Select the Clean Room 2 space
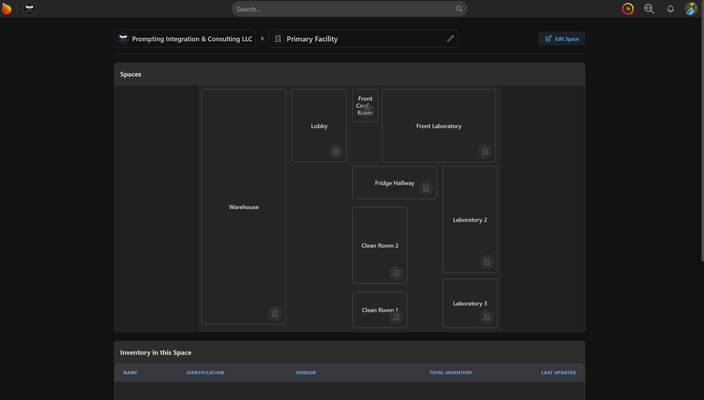This screenshot has height=400, width=704. (x=380, y=245)
